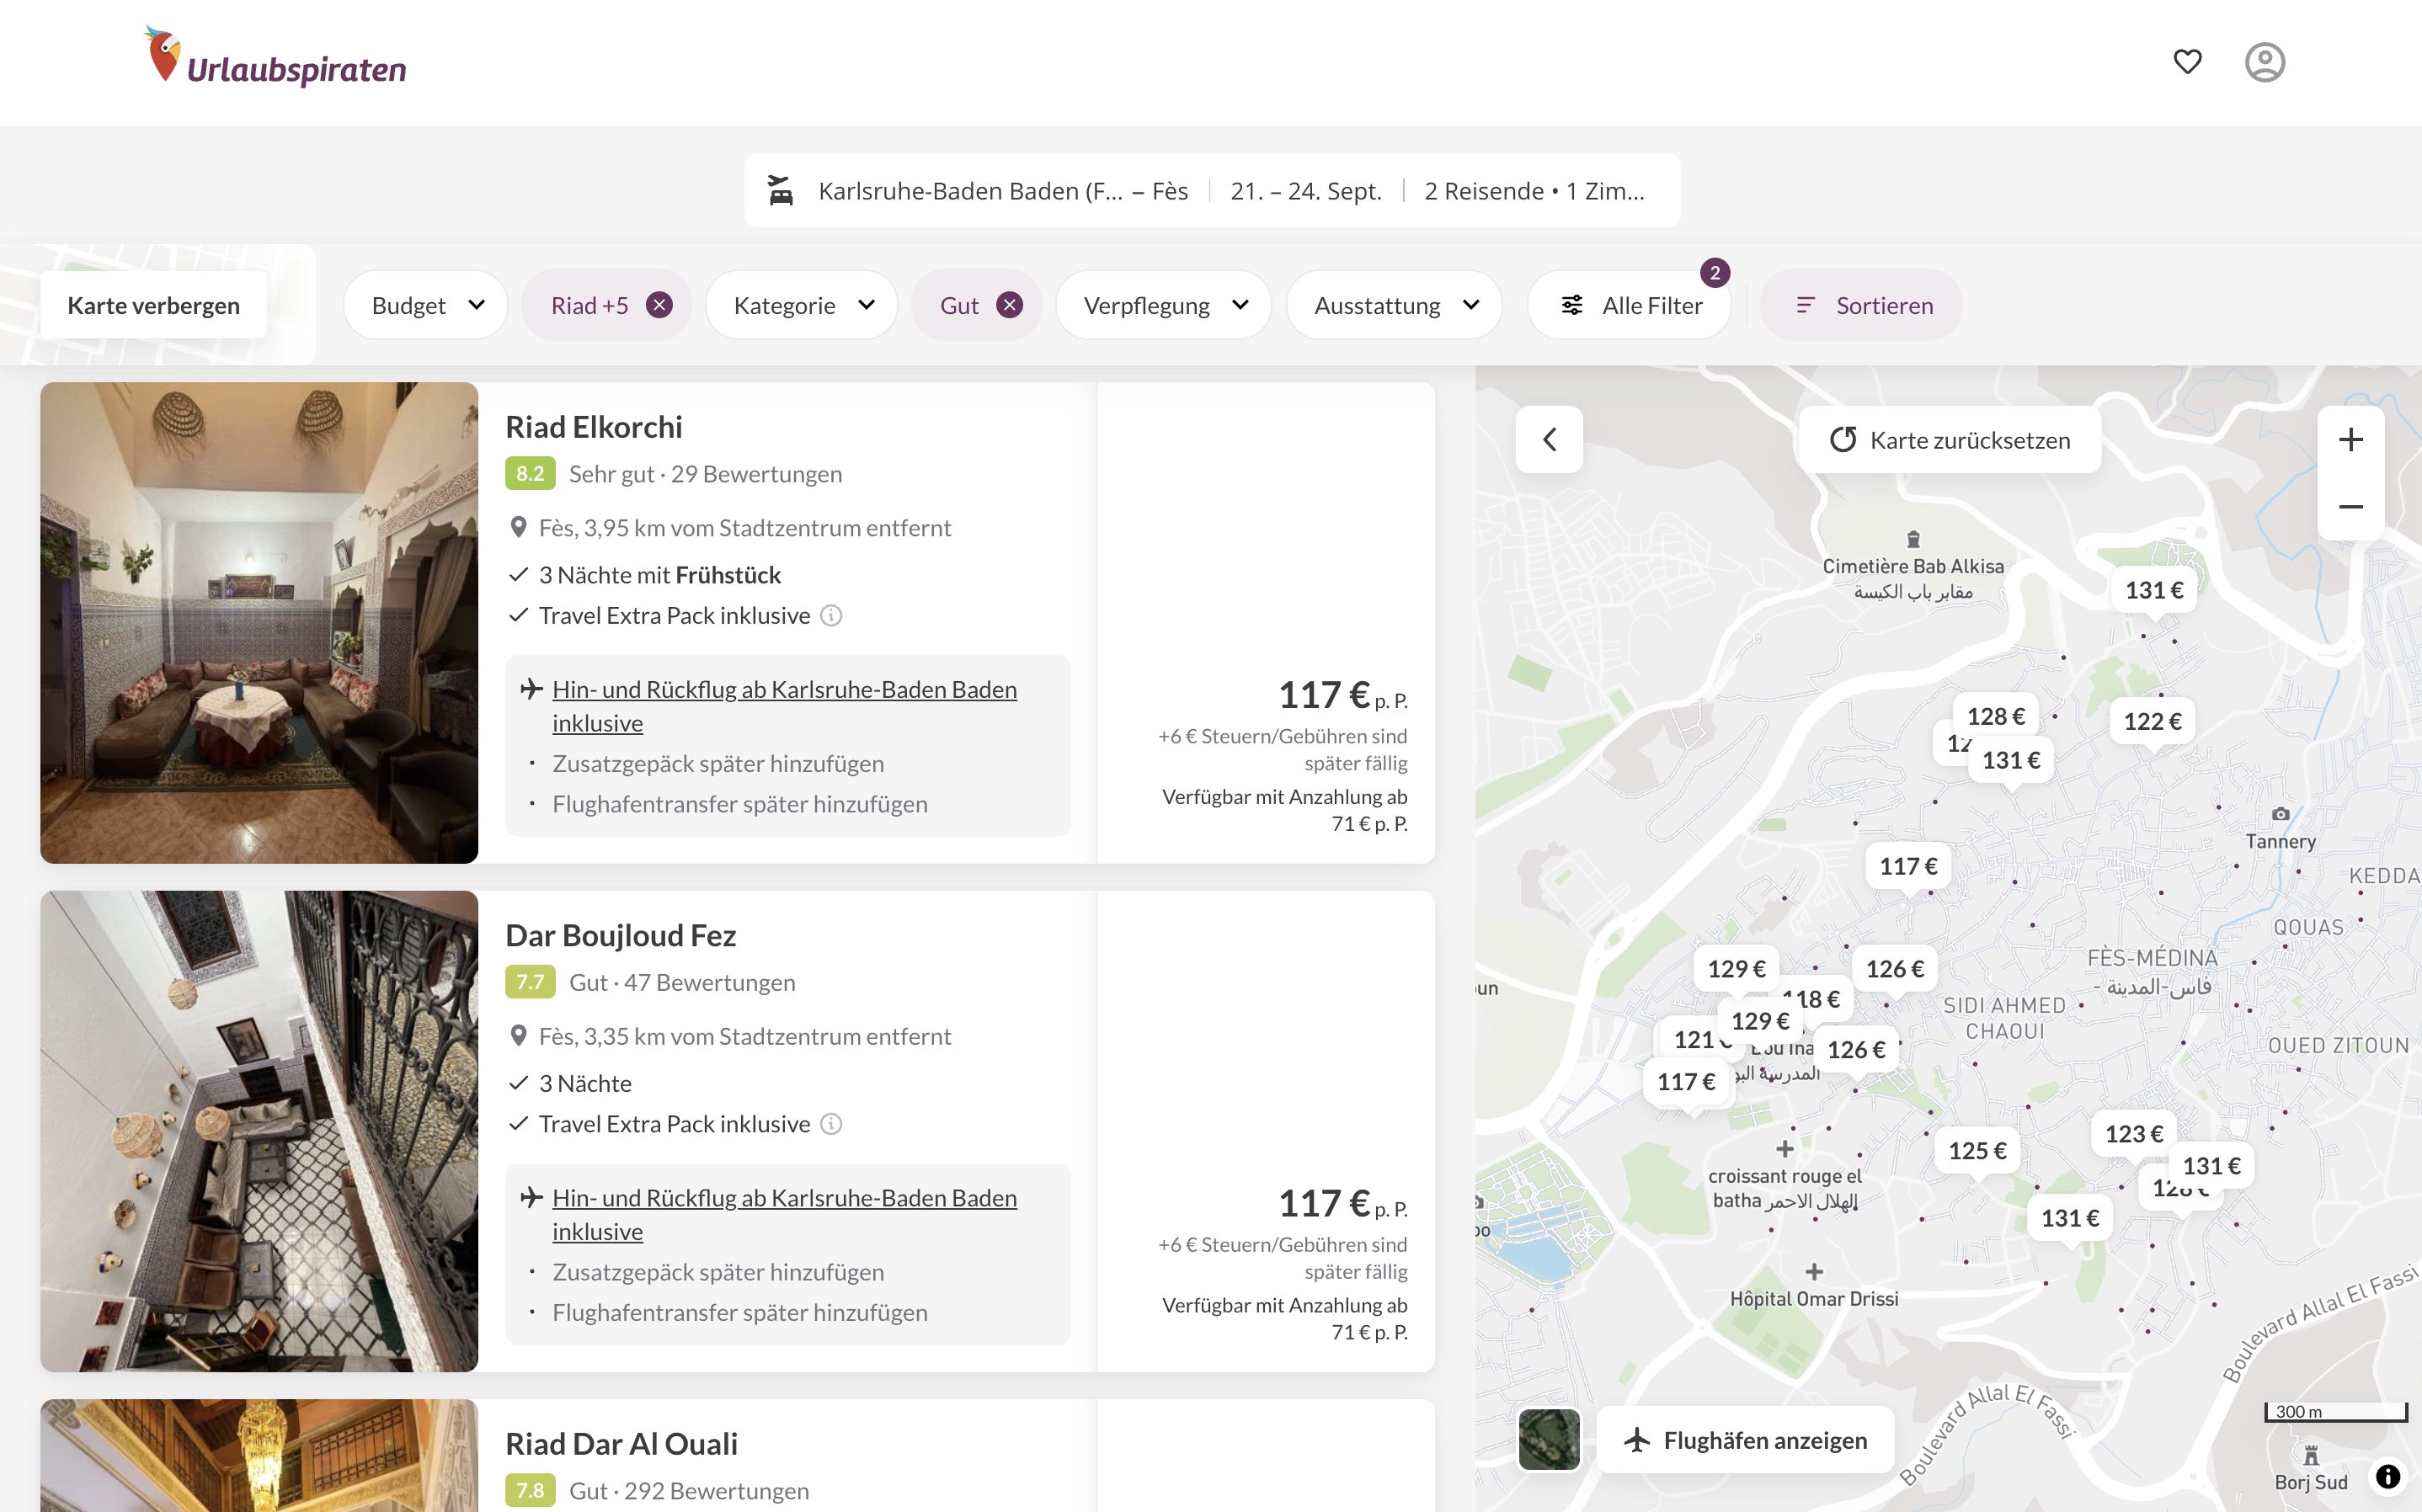
Task: Click Cimetière Bab Alkisa map landmark
Action: (1912, 567)
